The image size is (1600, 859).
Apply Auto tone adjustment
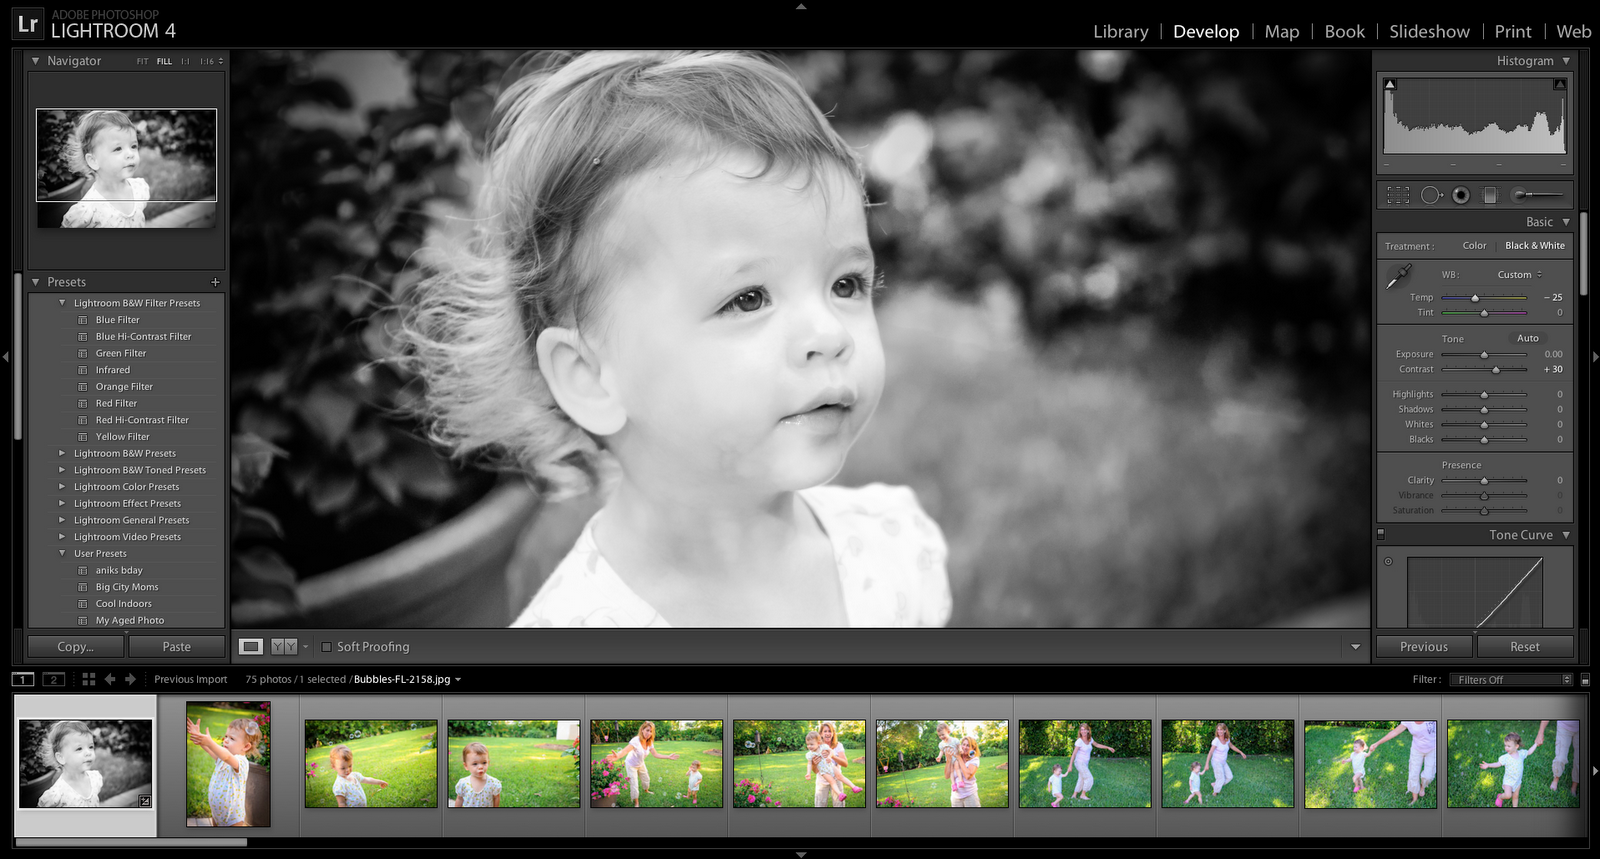1528,339
